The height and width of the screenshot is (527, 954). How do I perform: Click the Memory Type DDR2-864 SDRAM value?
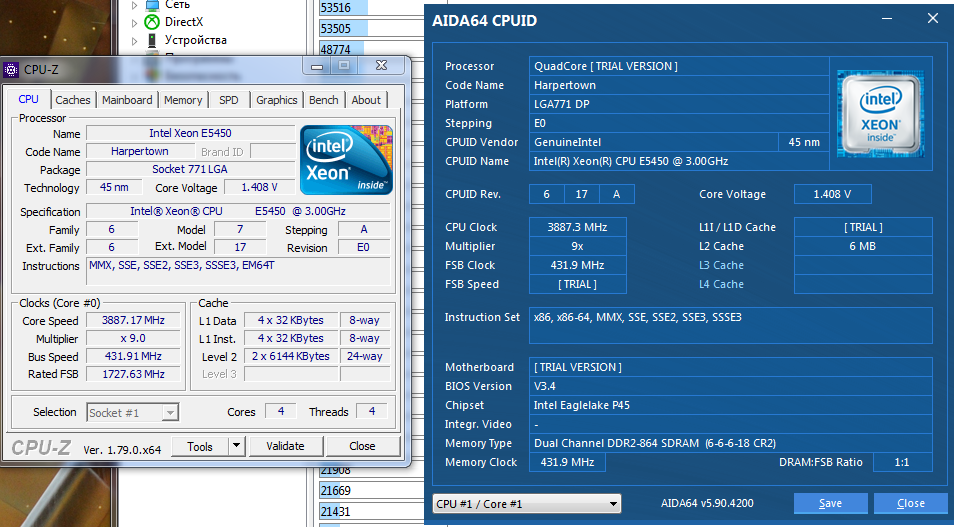(730, 443)
